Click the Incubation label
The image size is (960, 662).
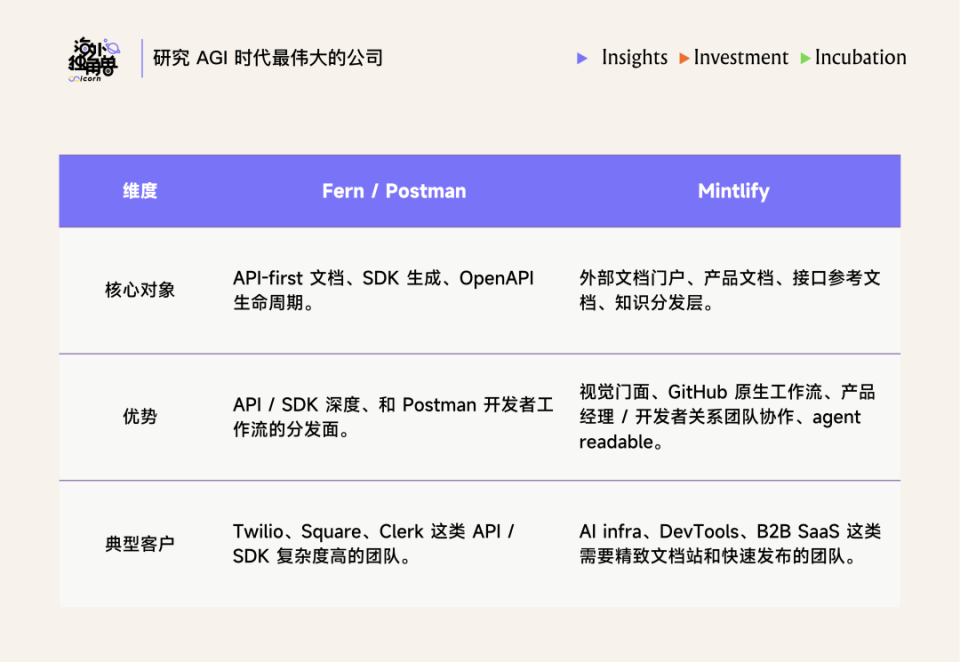pyautogui.click(x=860, y=57)
